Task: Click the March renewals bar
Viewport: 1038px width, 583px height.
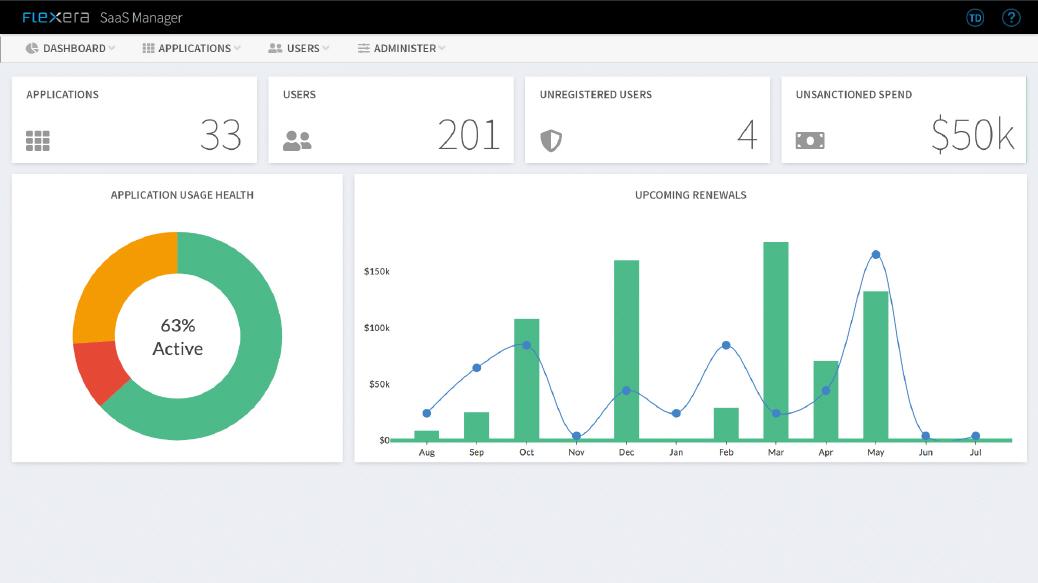Action: click(776, 340)
